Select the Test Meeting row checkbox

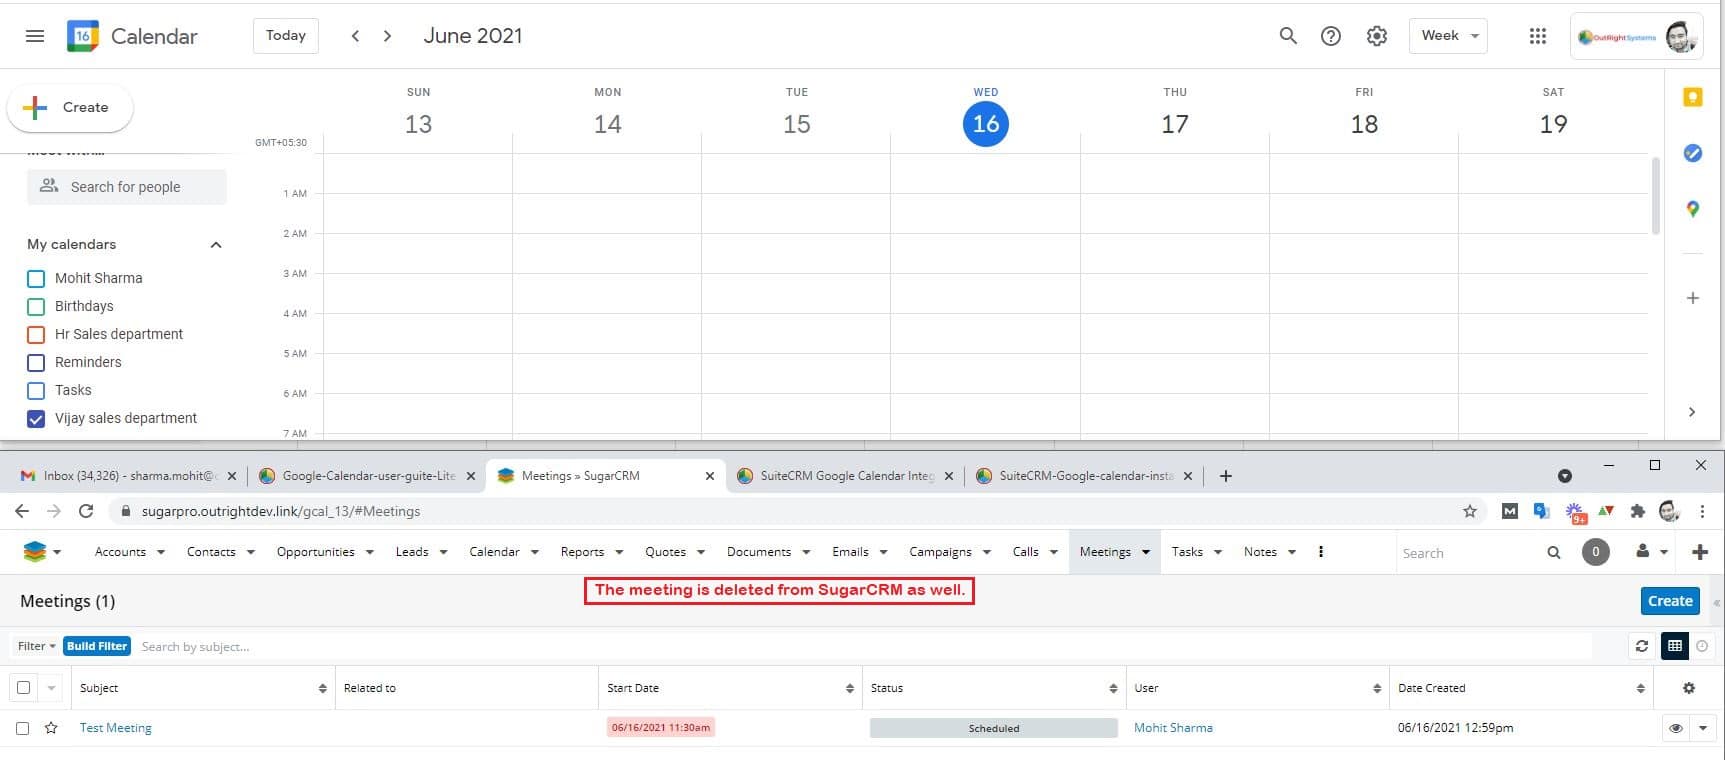(x=23, y=728)
